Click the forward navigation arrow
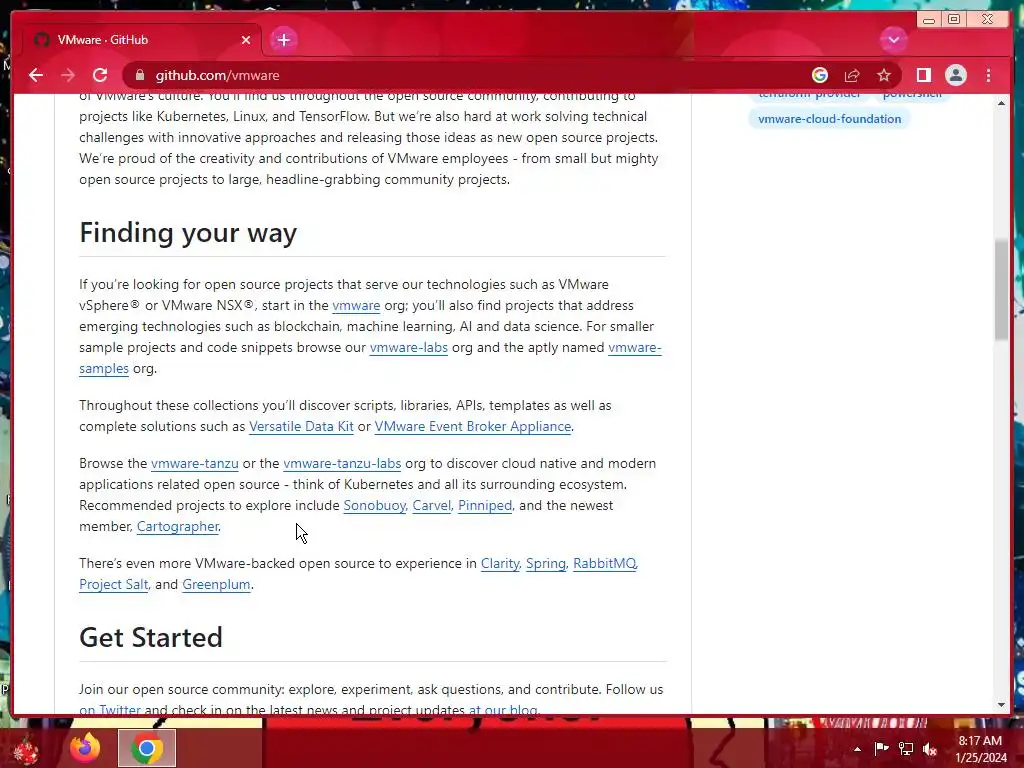This screenshot has width=1024, height=768. (68, 75)
